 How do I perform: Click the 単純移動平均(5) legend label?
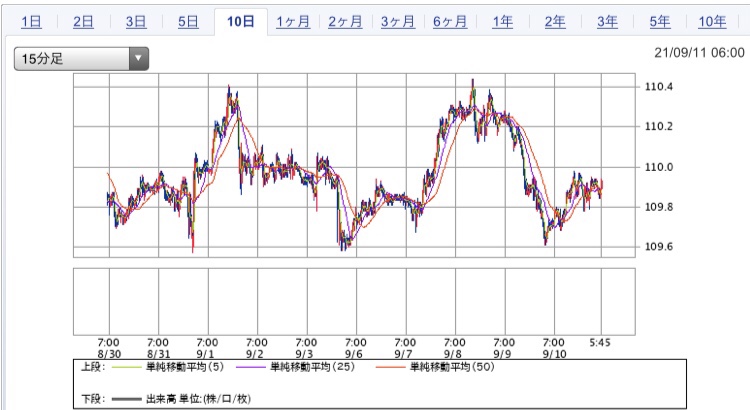(x=185, y=367)
